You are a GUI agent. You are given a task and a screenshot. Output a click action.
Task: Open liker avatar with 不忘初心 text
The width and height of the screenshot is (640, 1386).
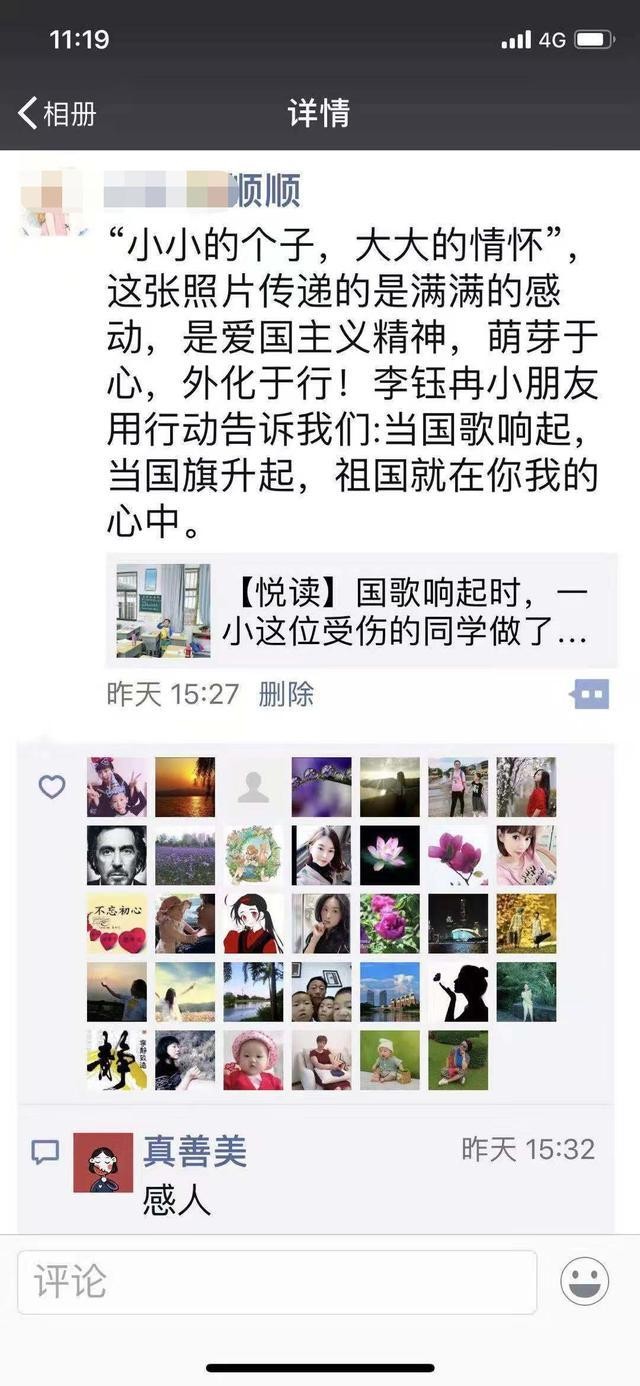click(117, 924)
